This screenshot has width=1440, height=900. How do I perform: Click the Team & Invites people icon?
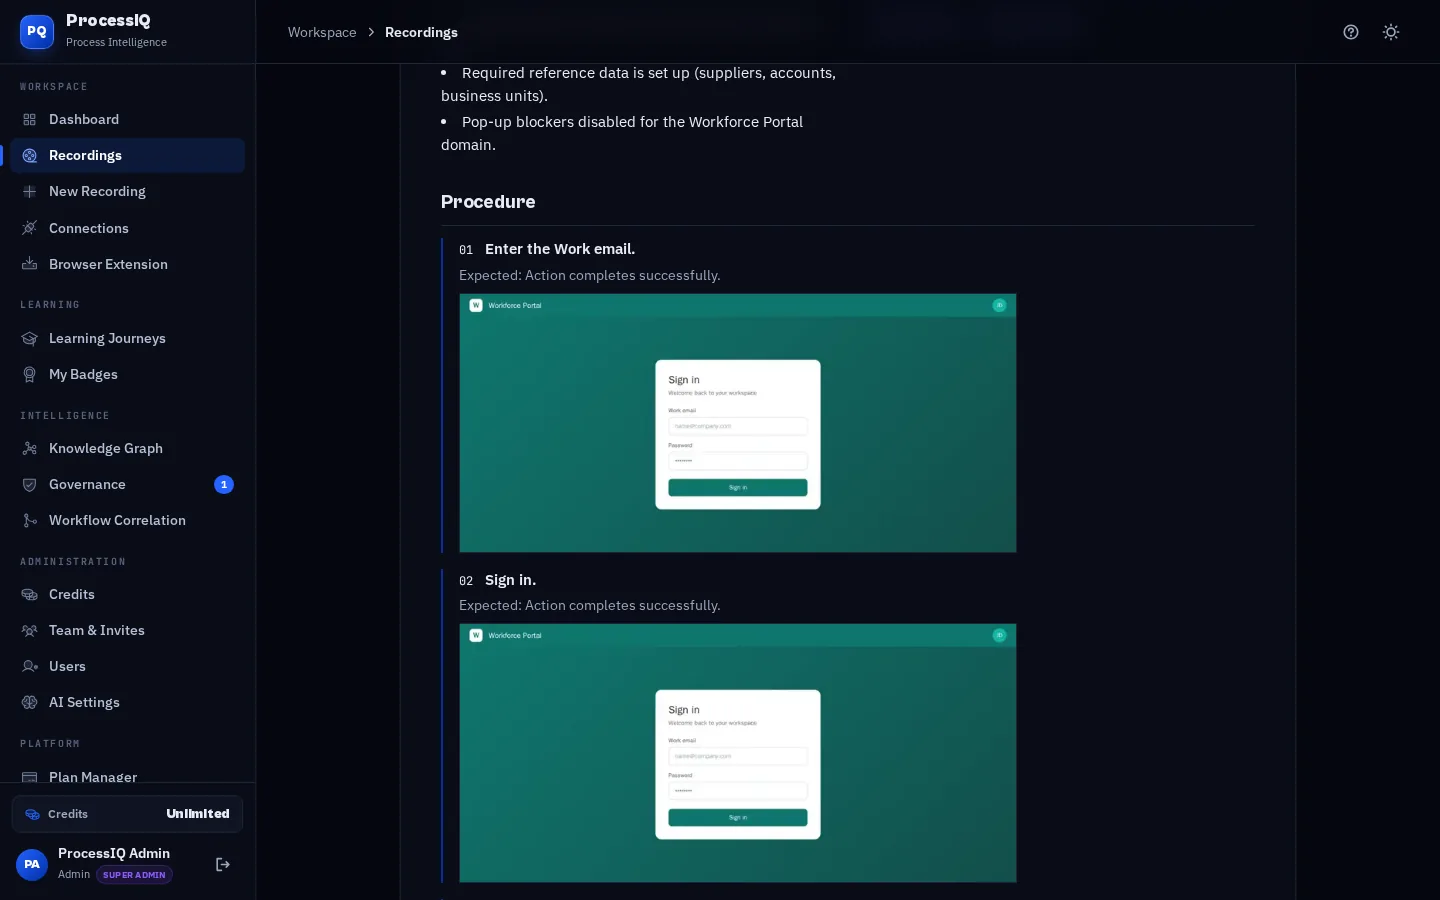(30, 631)
